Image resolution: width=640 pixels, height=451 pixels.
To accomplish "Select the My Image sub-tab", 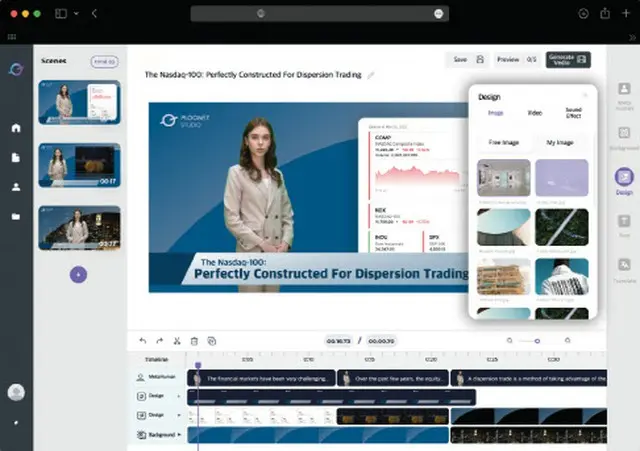I will [560, 142].
